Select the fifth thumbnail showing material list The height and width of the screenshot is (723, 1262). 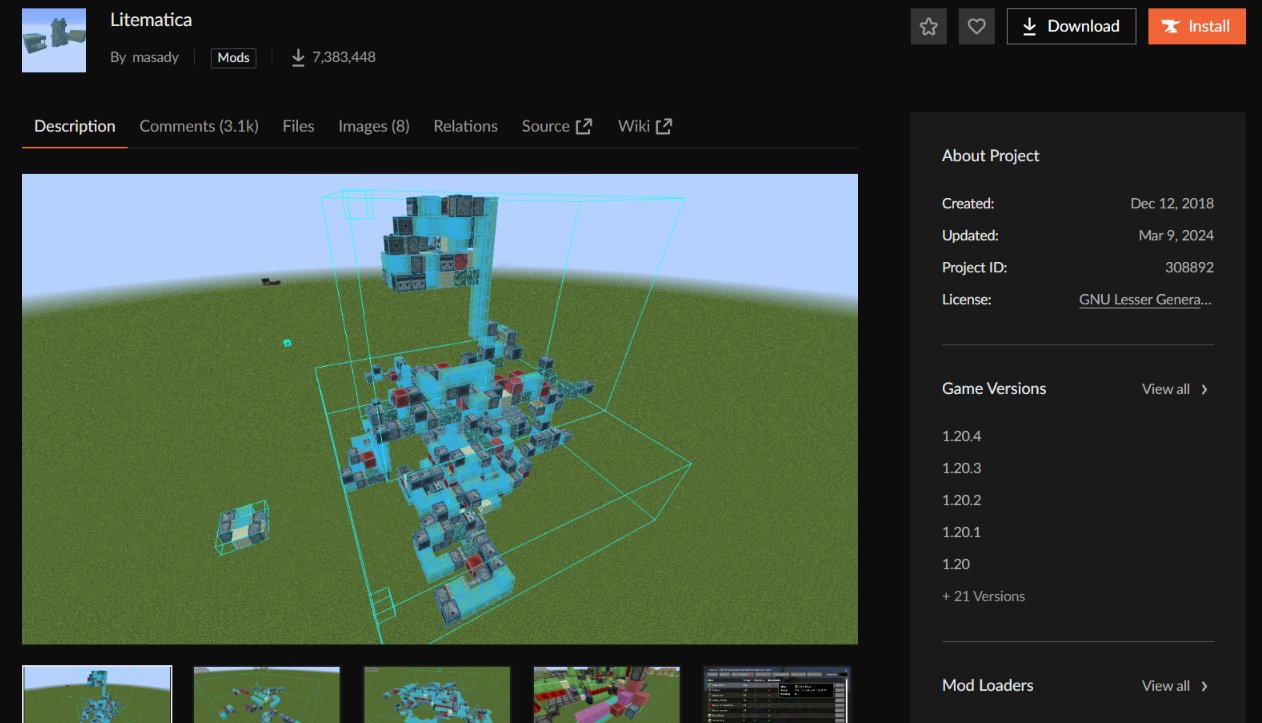[x=777, y=694]
